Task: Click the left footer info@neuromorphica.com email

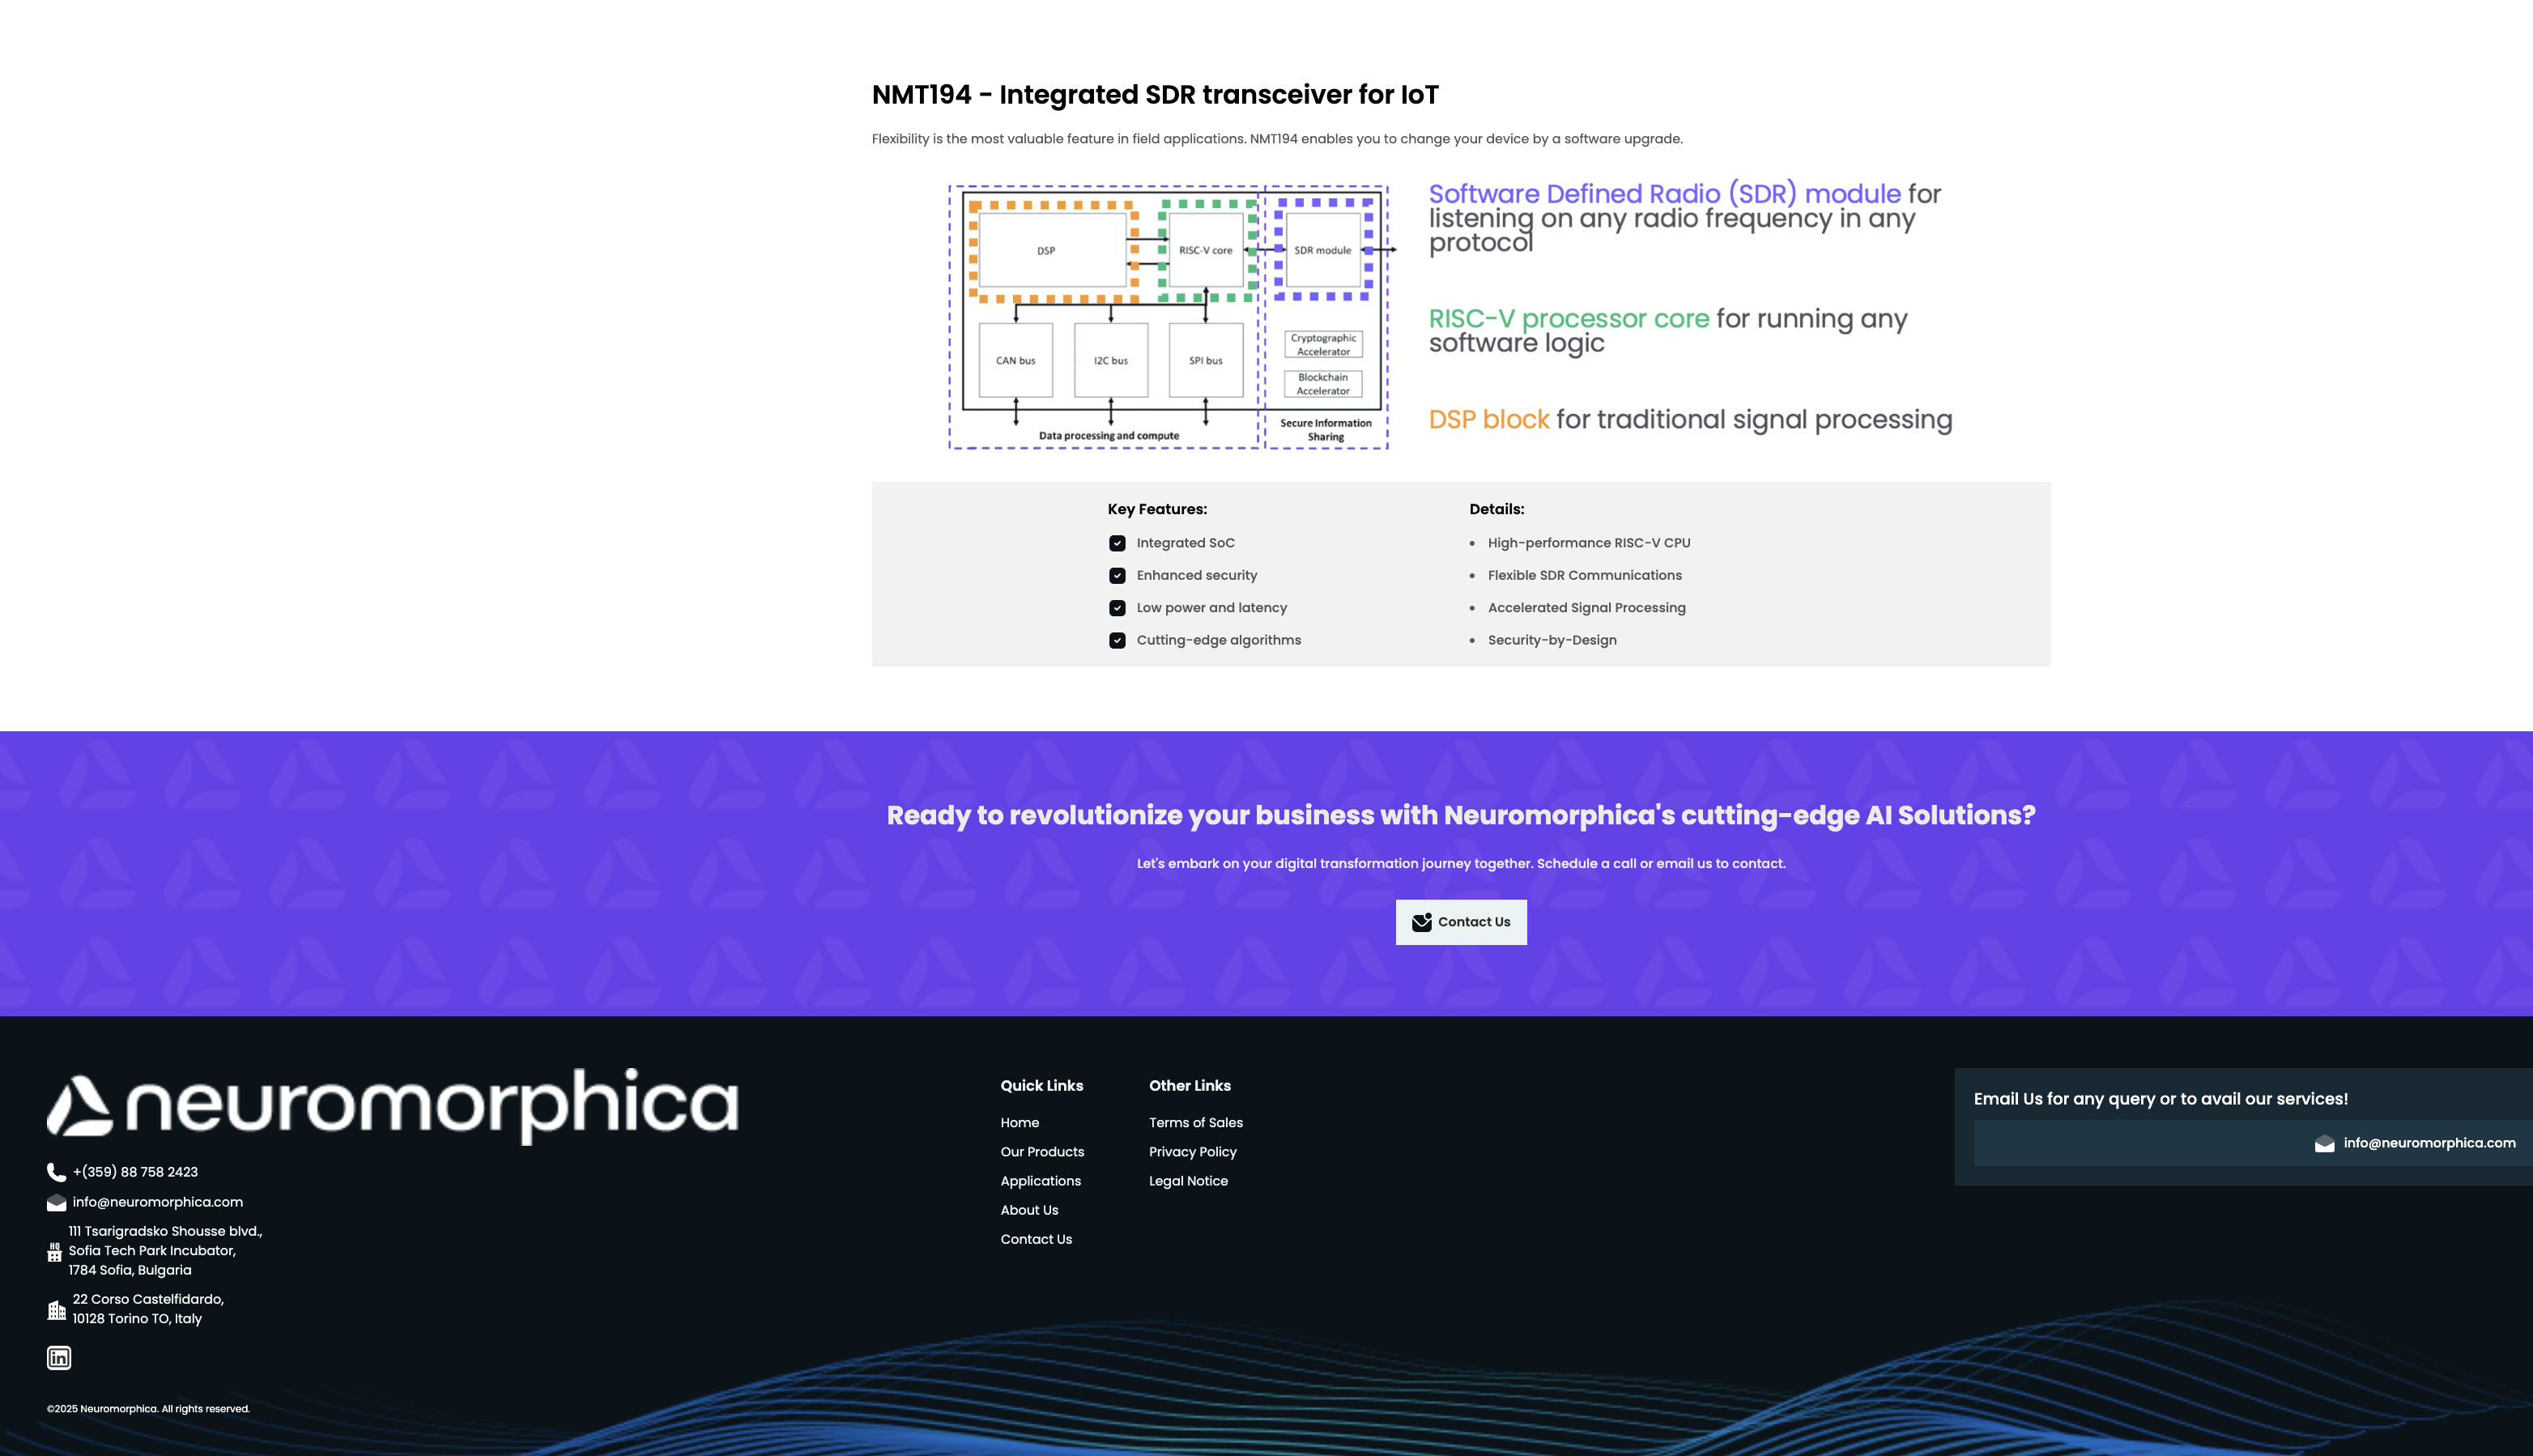Action: 158,1202
